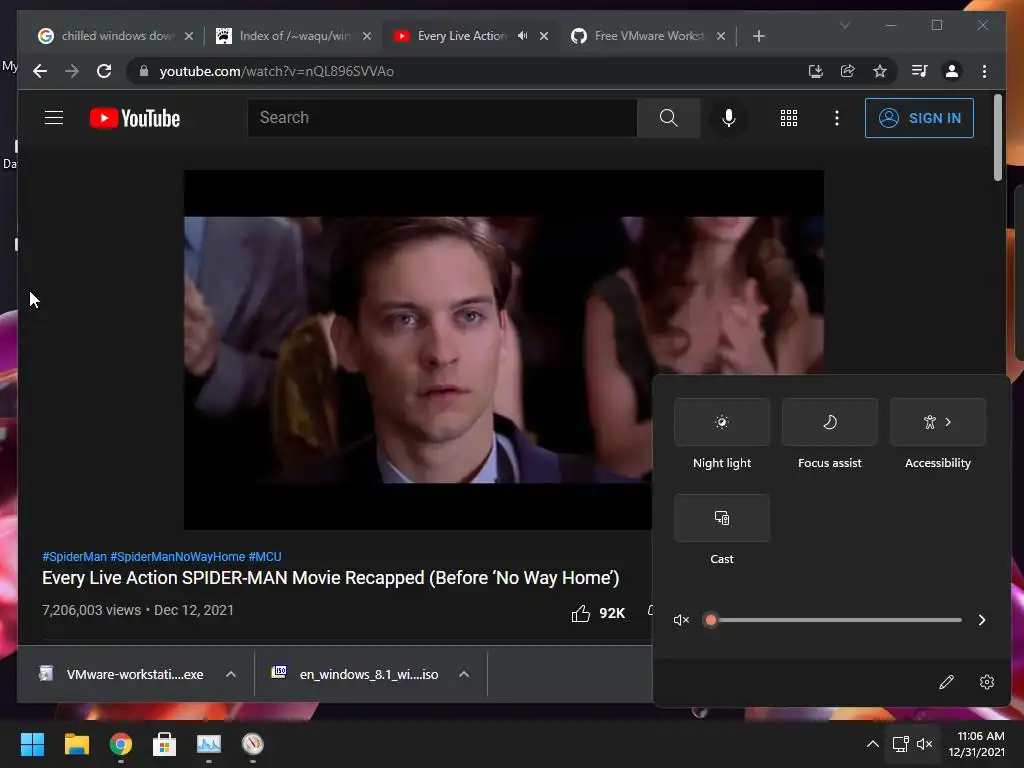Open File Explorer from the taskbar
1024x768 pixels.
pyautogui.click(x=76, y=744)
